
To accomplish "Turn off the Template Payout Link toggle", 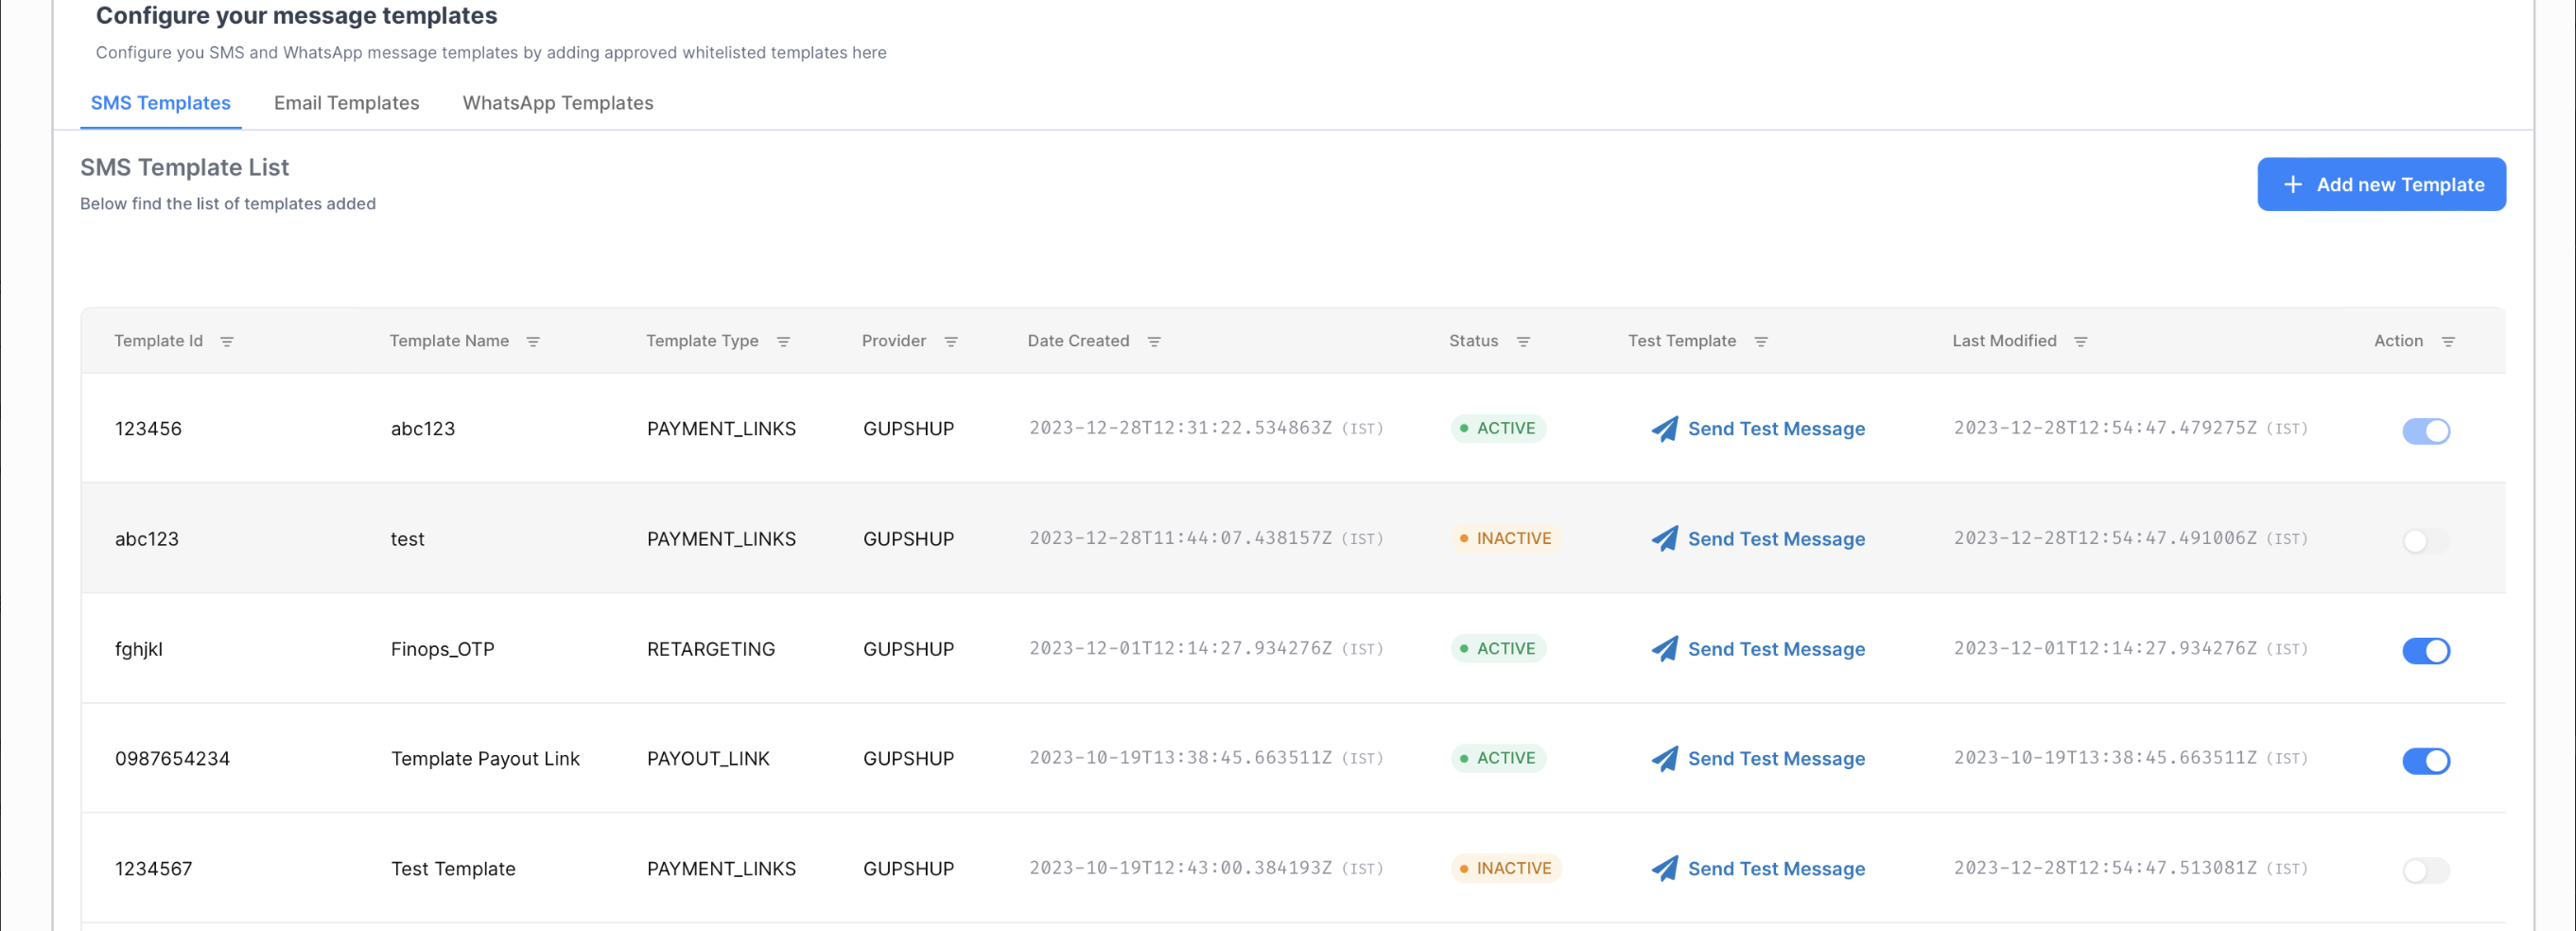I will click(2425, 761).
